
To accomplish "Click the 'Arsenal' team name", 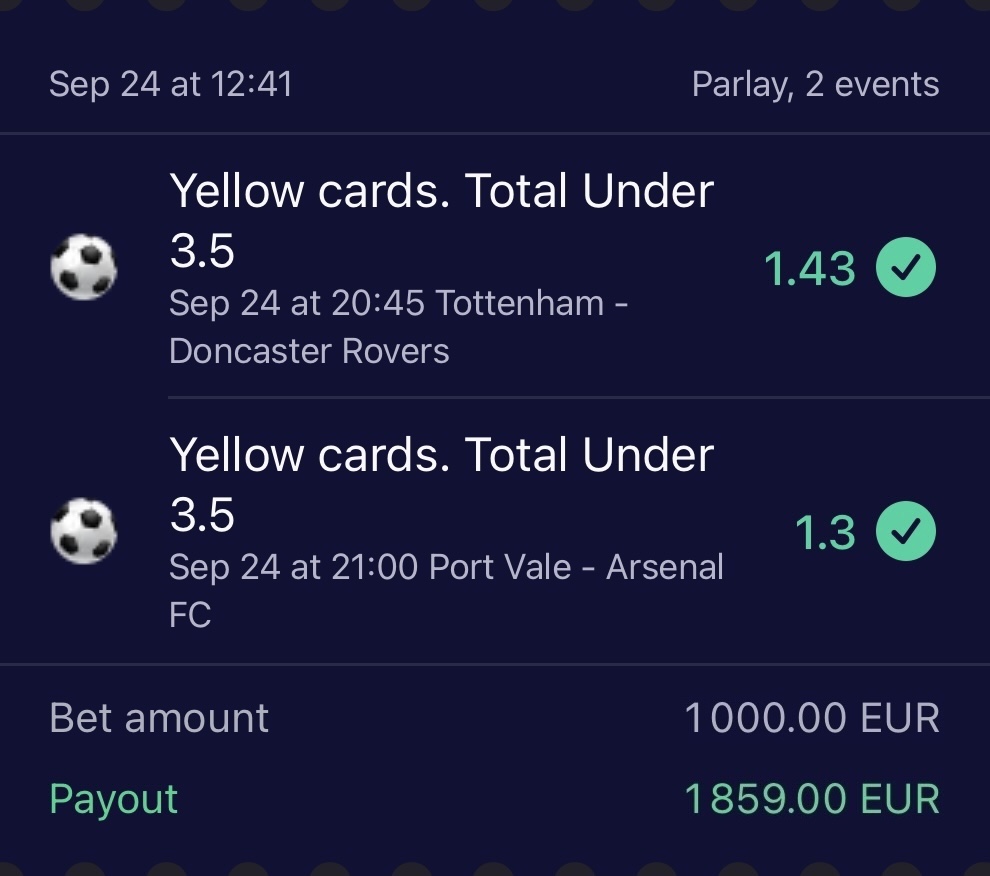I will [664, 567].
